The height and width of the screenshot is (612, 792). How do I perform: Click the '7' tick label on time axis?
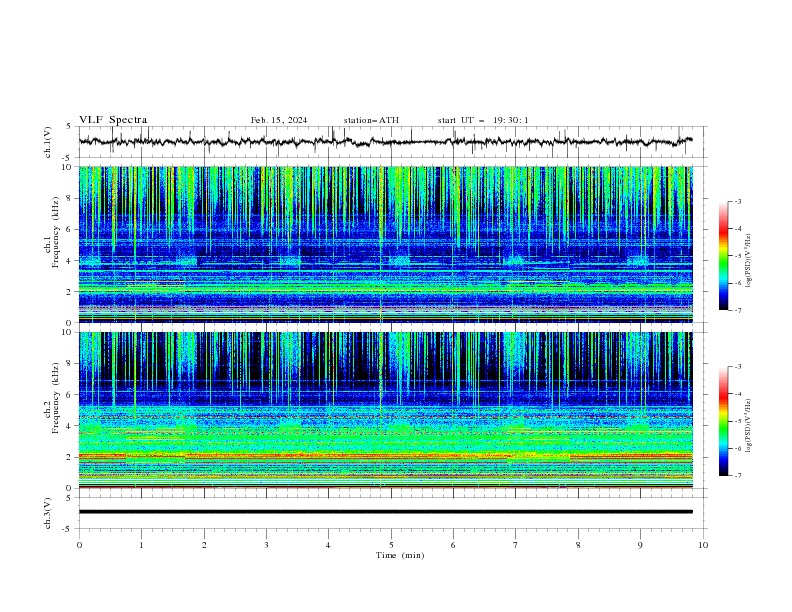516,545
